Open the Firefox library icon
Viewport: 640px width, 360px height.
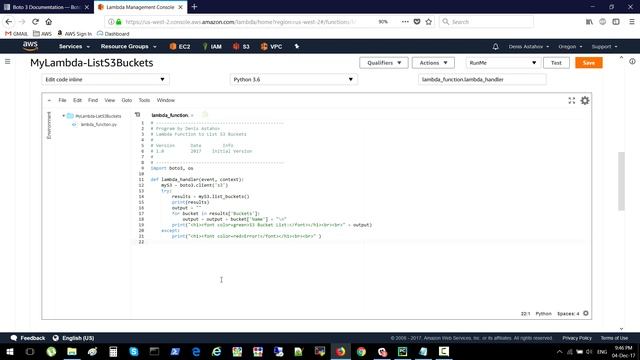(x=589, y=22)
